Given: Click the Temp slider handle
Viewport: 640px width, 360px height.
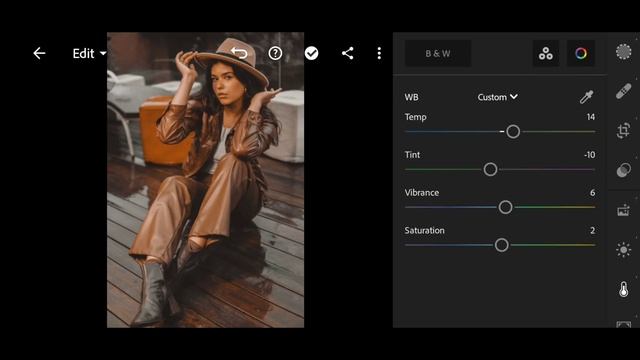Looking at the screenshot, I should coord(513,131).
